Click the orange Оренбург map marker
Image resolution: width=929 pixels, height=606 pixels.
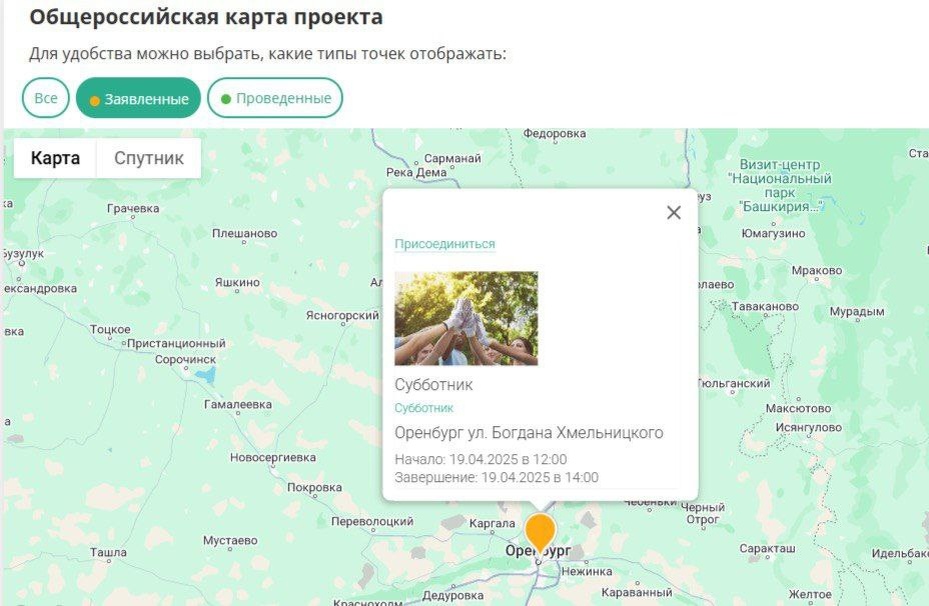(x=540, y=533)
